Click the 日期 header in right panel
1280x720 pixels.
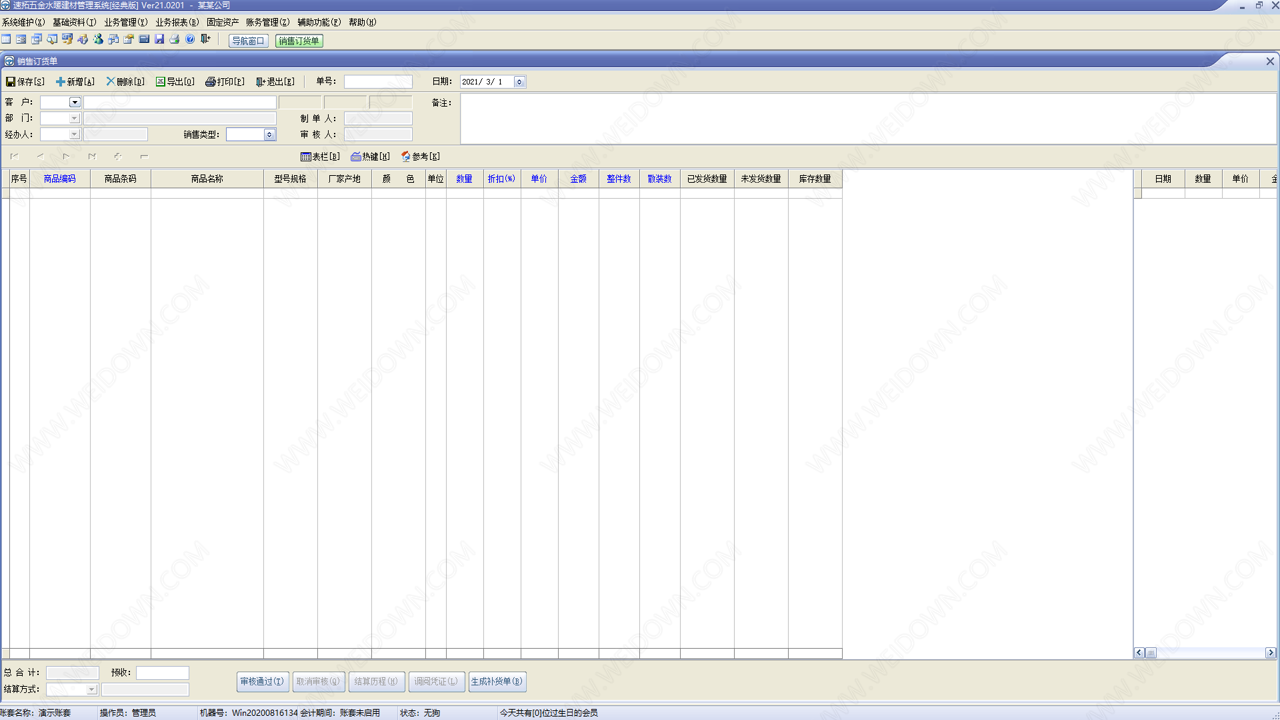[x=1163, y=179]
